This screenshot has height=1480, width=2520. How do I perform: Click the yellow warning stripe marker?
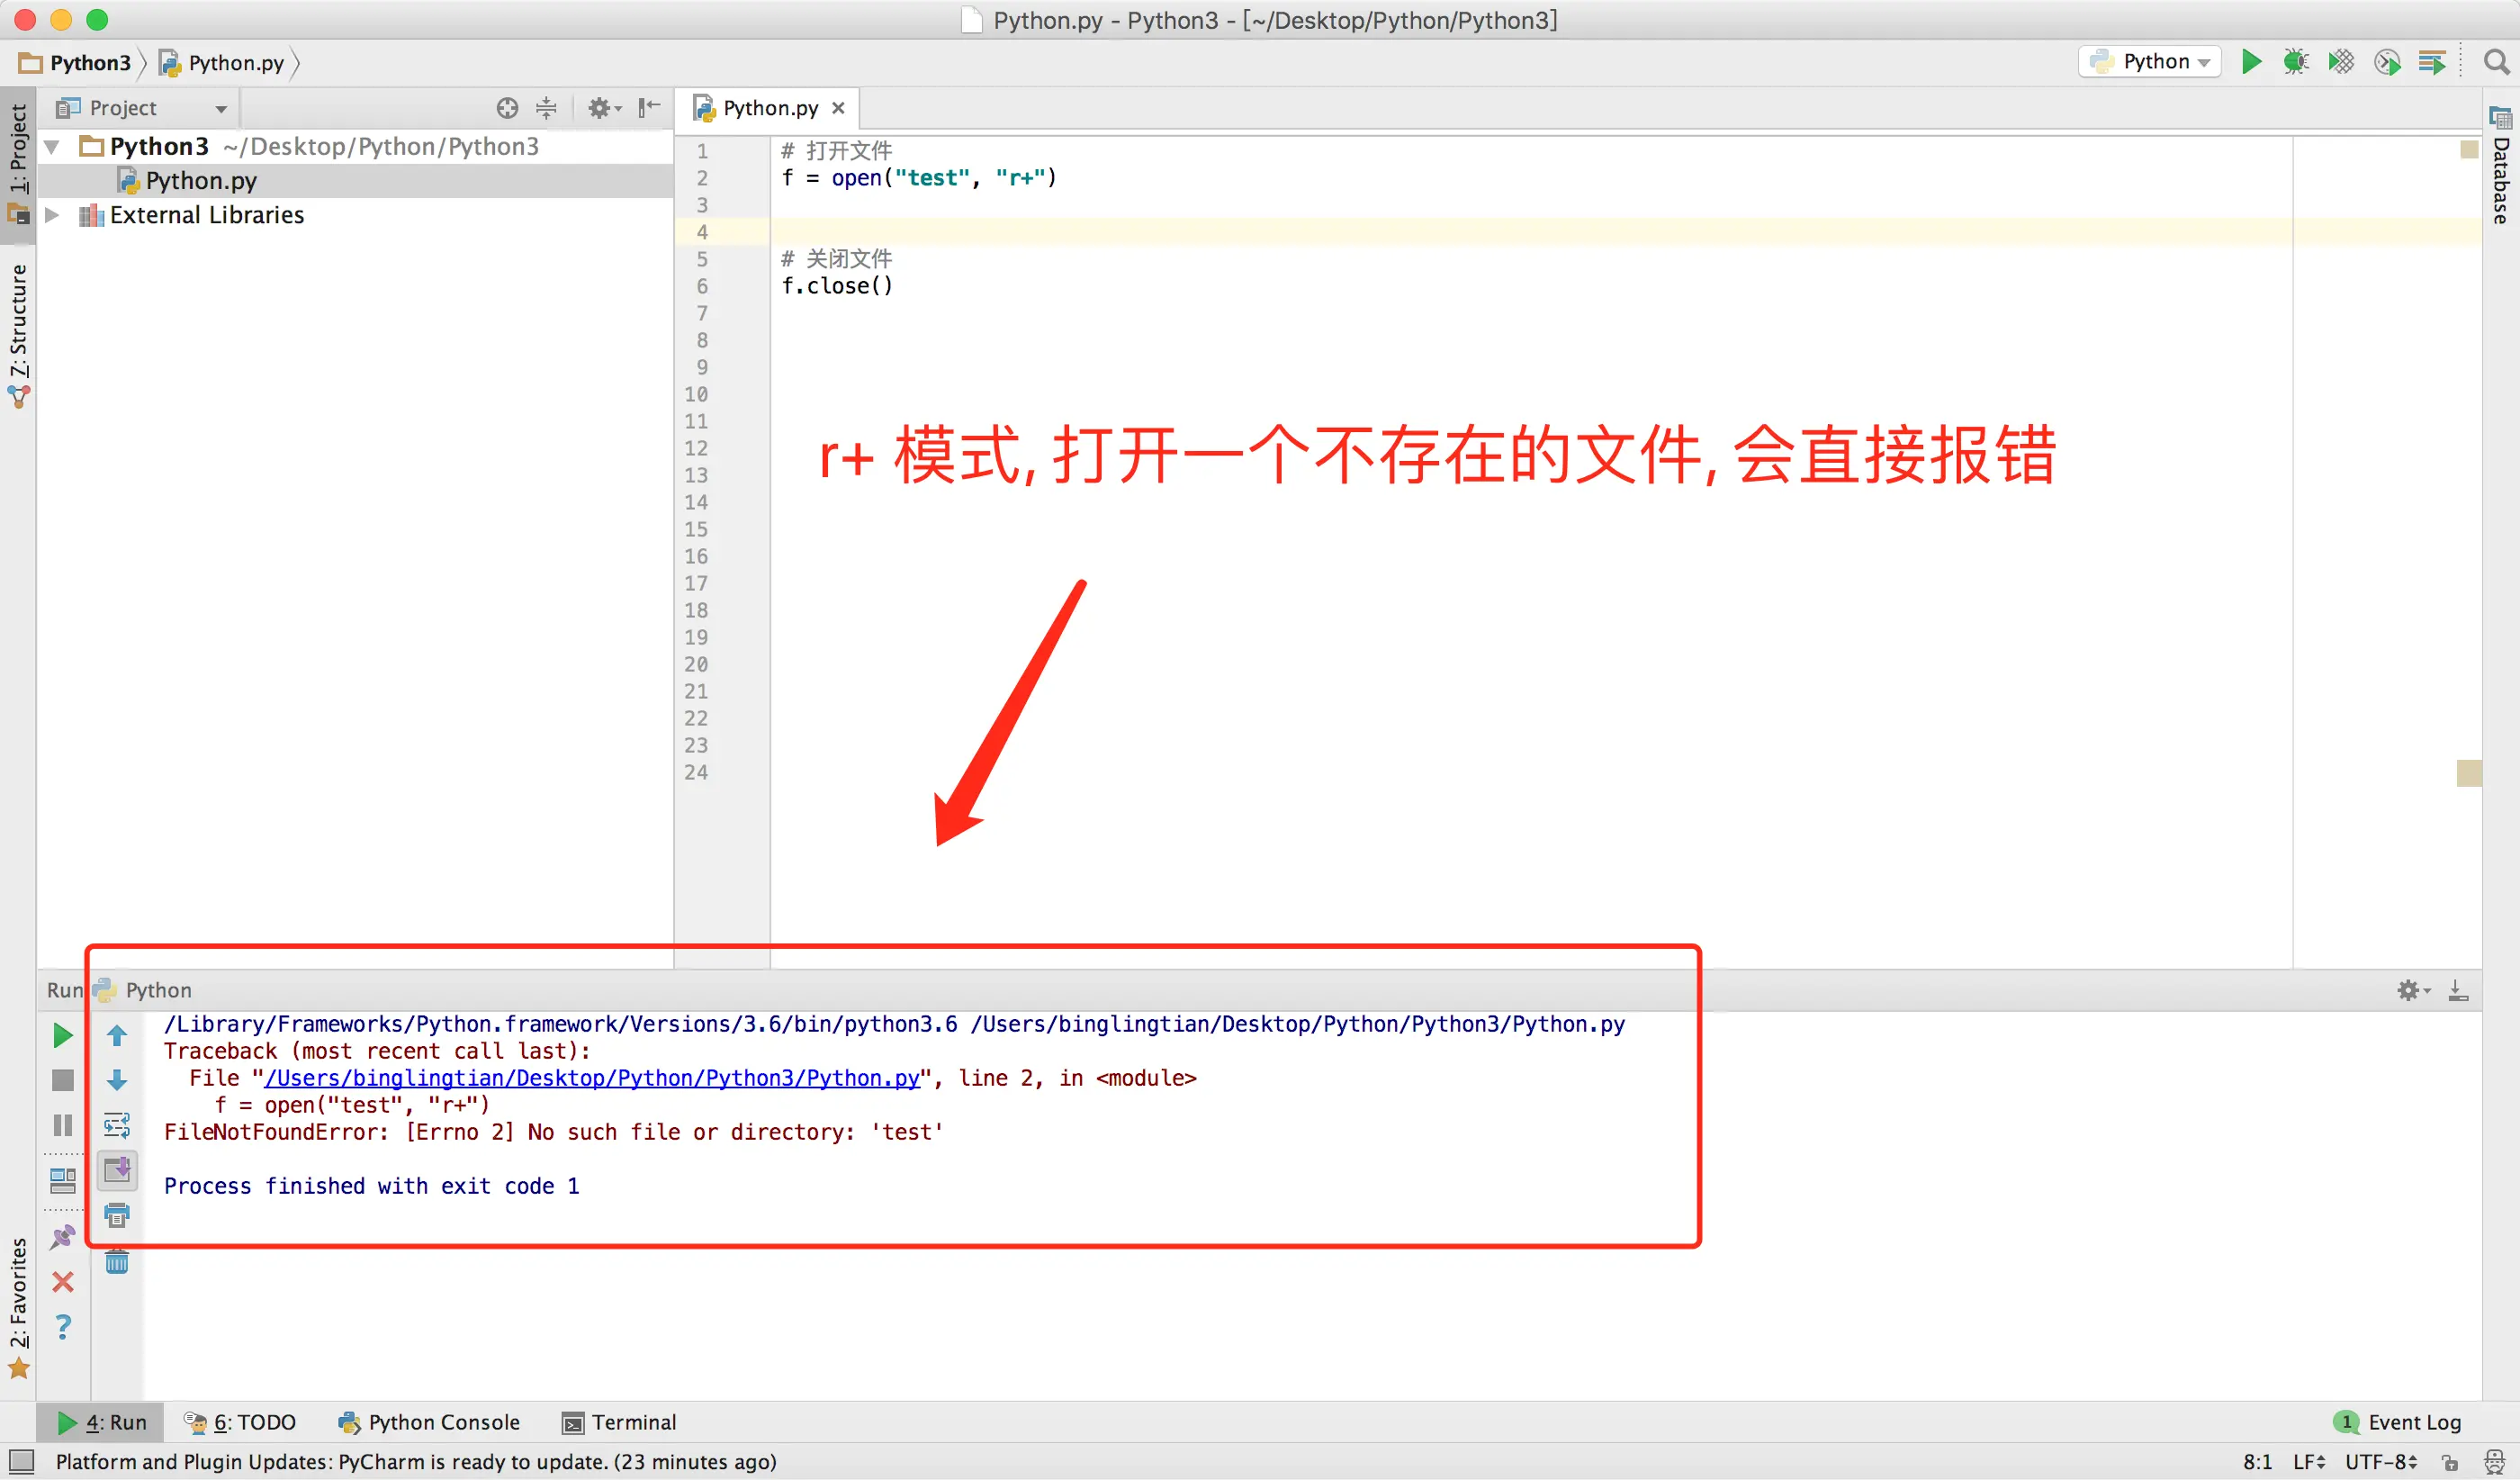[2468, 772]
